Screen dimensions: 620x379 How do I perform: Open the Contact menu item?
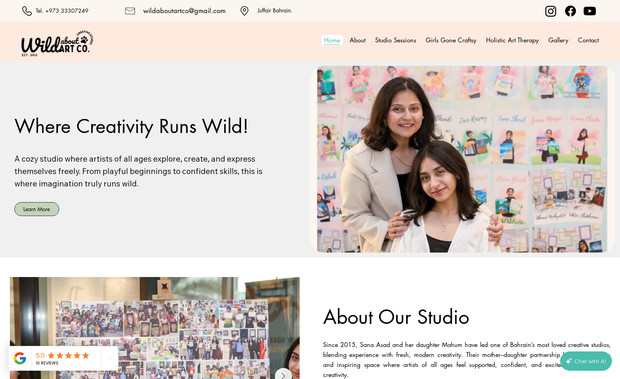588,40
